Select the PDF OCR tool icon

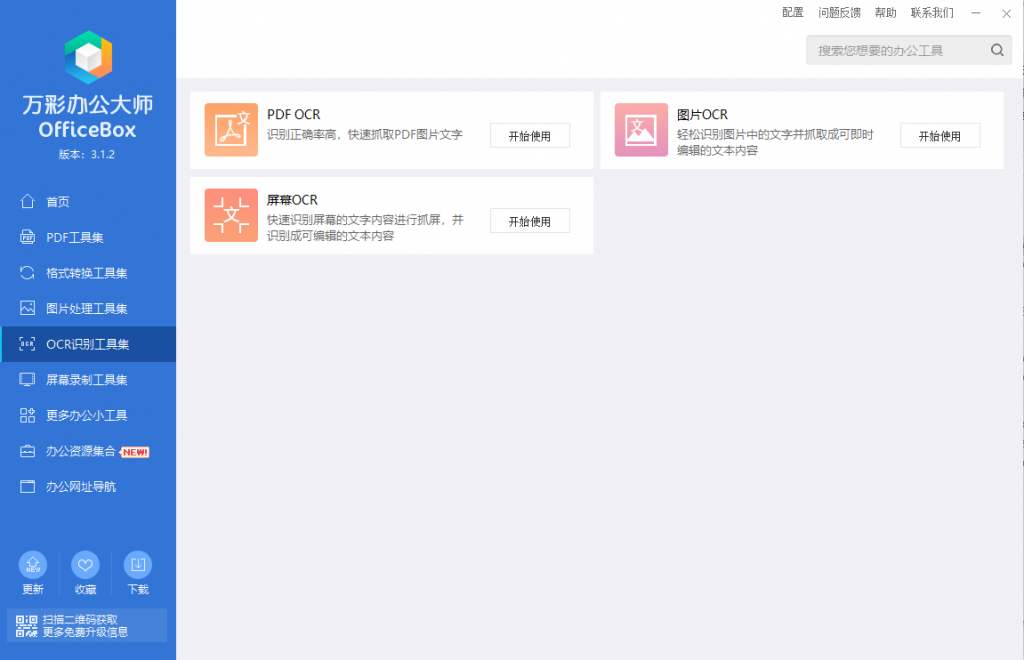[231, 130]
